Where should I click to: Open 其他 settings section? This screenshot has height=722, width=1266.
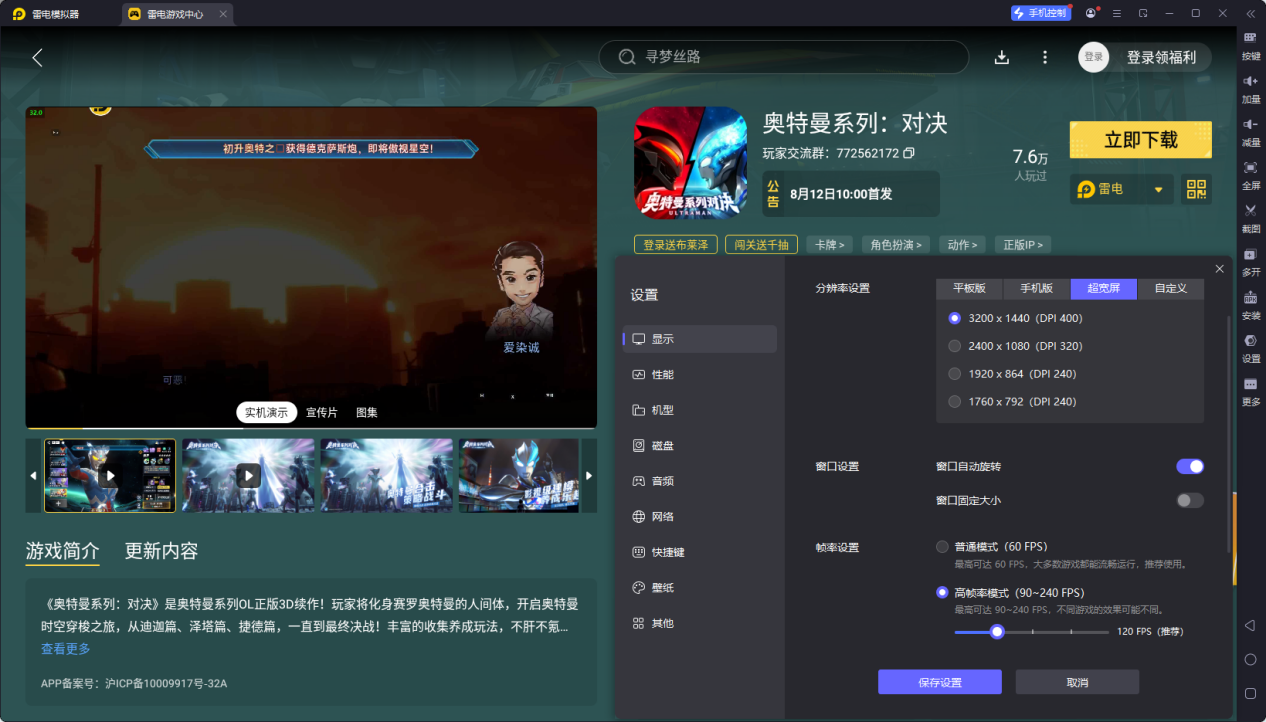click(x=699, y=623)
